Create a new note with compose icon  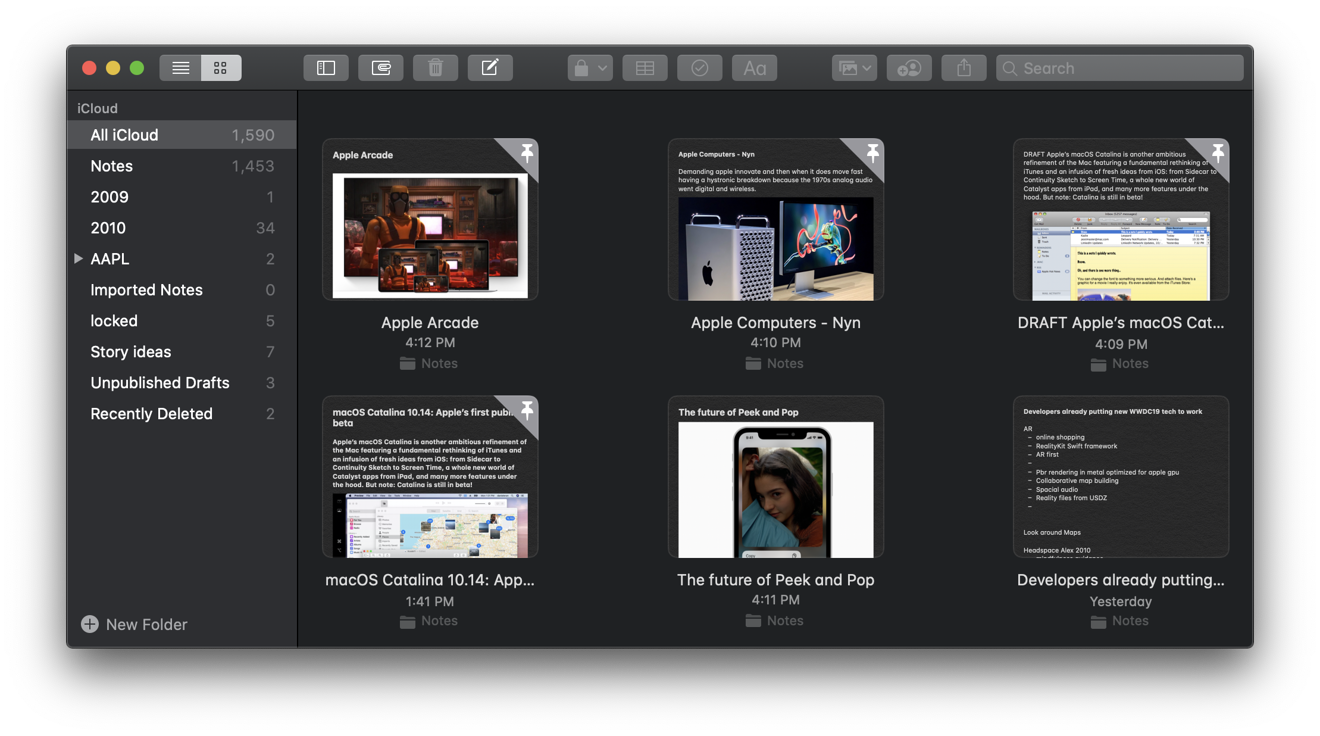click(490, 68)
